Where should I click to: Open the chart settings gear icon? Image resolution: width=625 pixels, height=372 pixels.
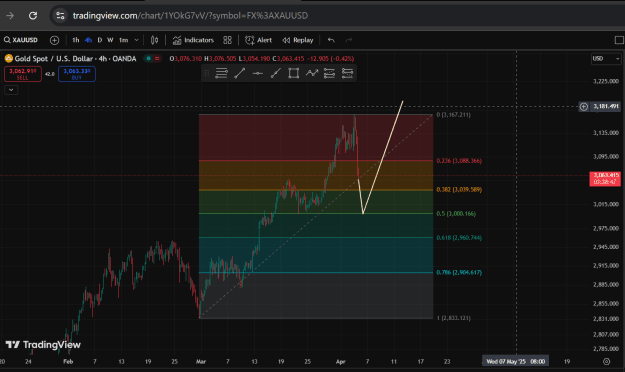tap(606, 362)
